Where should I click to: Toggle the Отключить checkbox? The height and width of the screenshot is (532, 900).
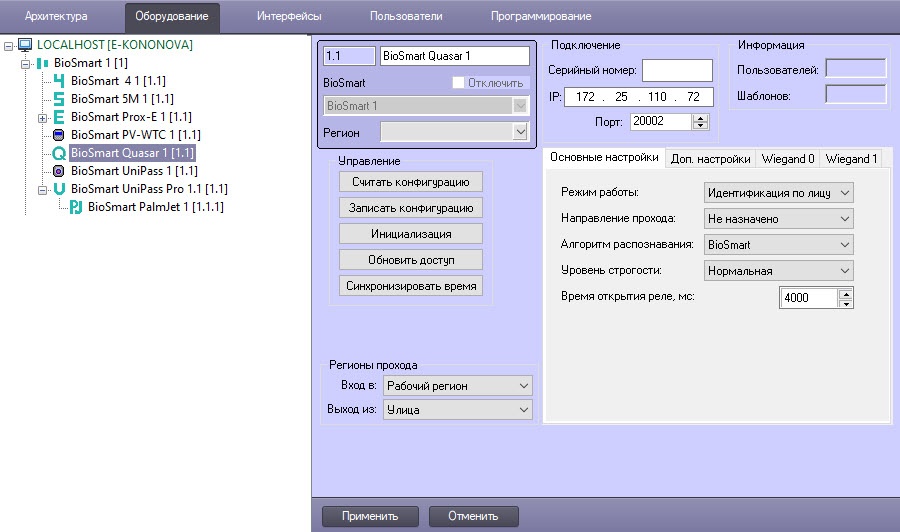(x=459, y=83)
